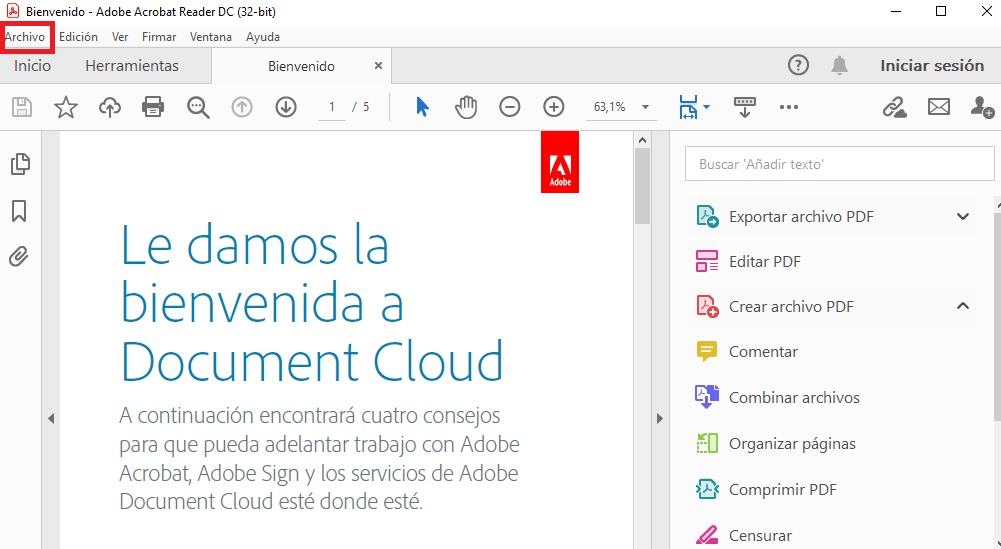
Task: Open the Archivo menu
Action: 25,36
